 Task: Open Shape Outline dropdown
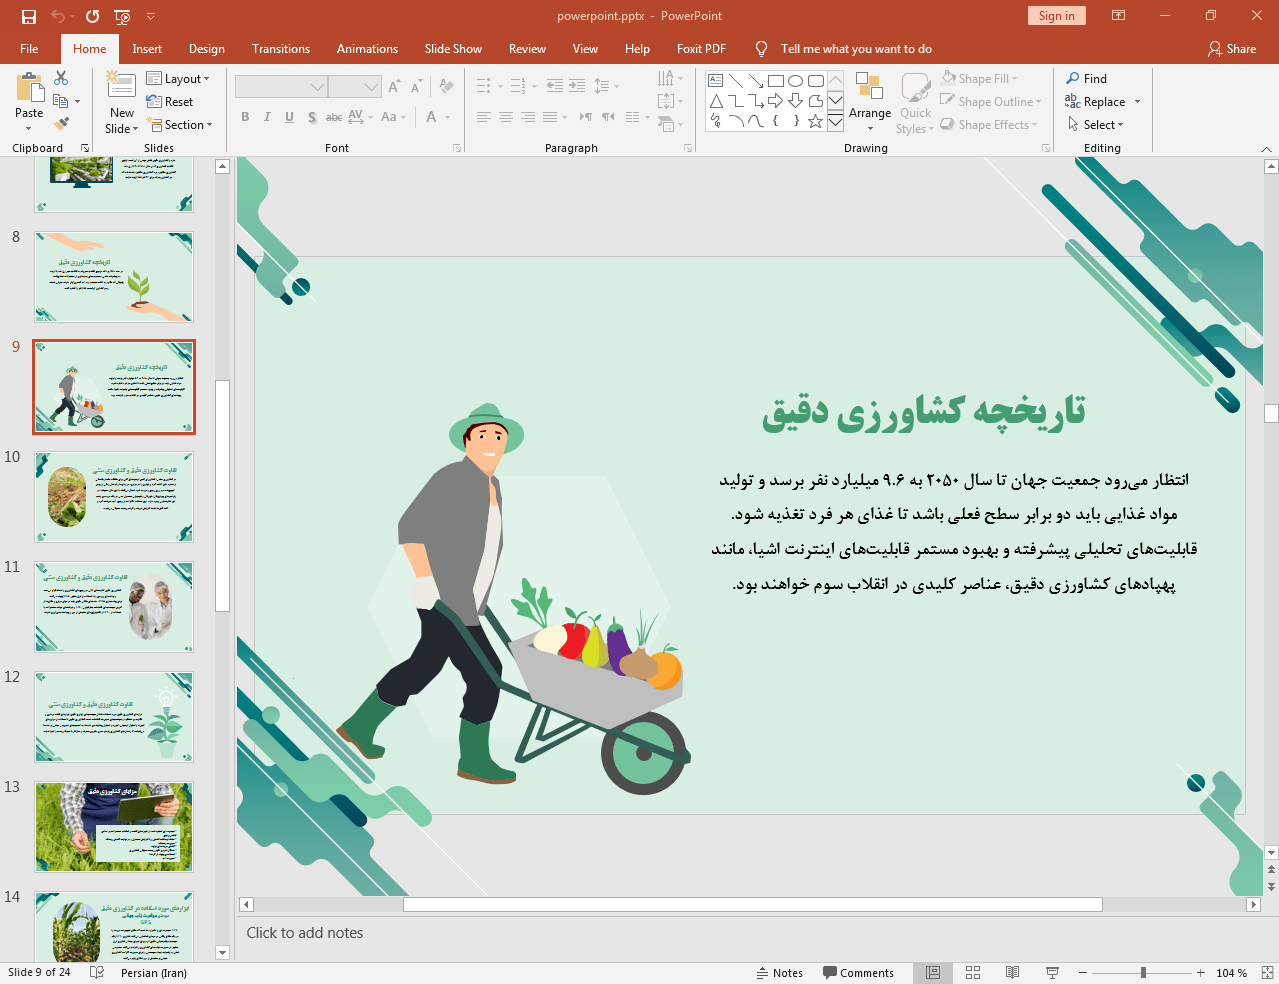click(990, 102)
